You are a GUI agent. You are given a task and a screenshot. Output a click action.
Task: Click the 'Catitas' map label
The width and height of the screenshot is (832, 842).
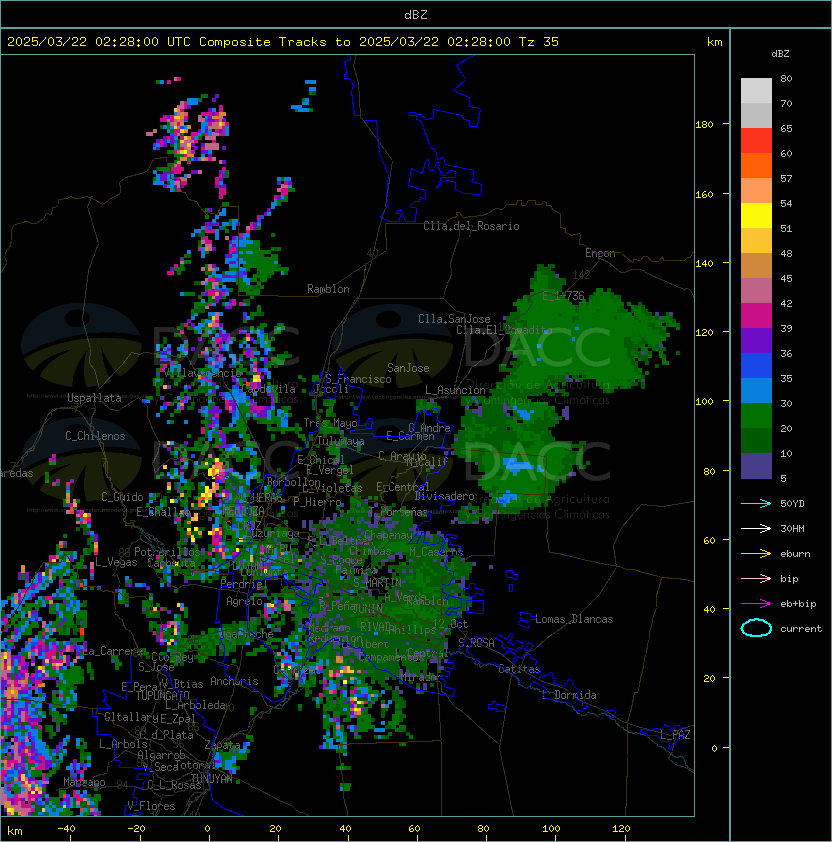pos(519,669)
